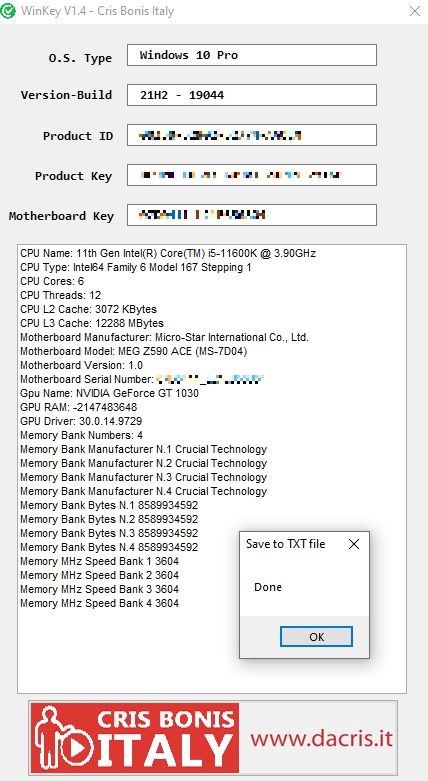Image resolution: width=428 pixels, height=781 pixels.
Task: Select Memory Bank Bytes N.1 line
Action: click(109, 505)
